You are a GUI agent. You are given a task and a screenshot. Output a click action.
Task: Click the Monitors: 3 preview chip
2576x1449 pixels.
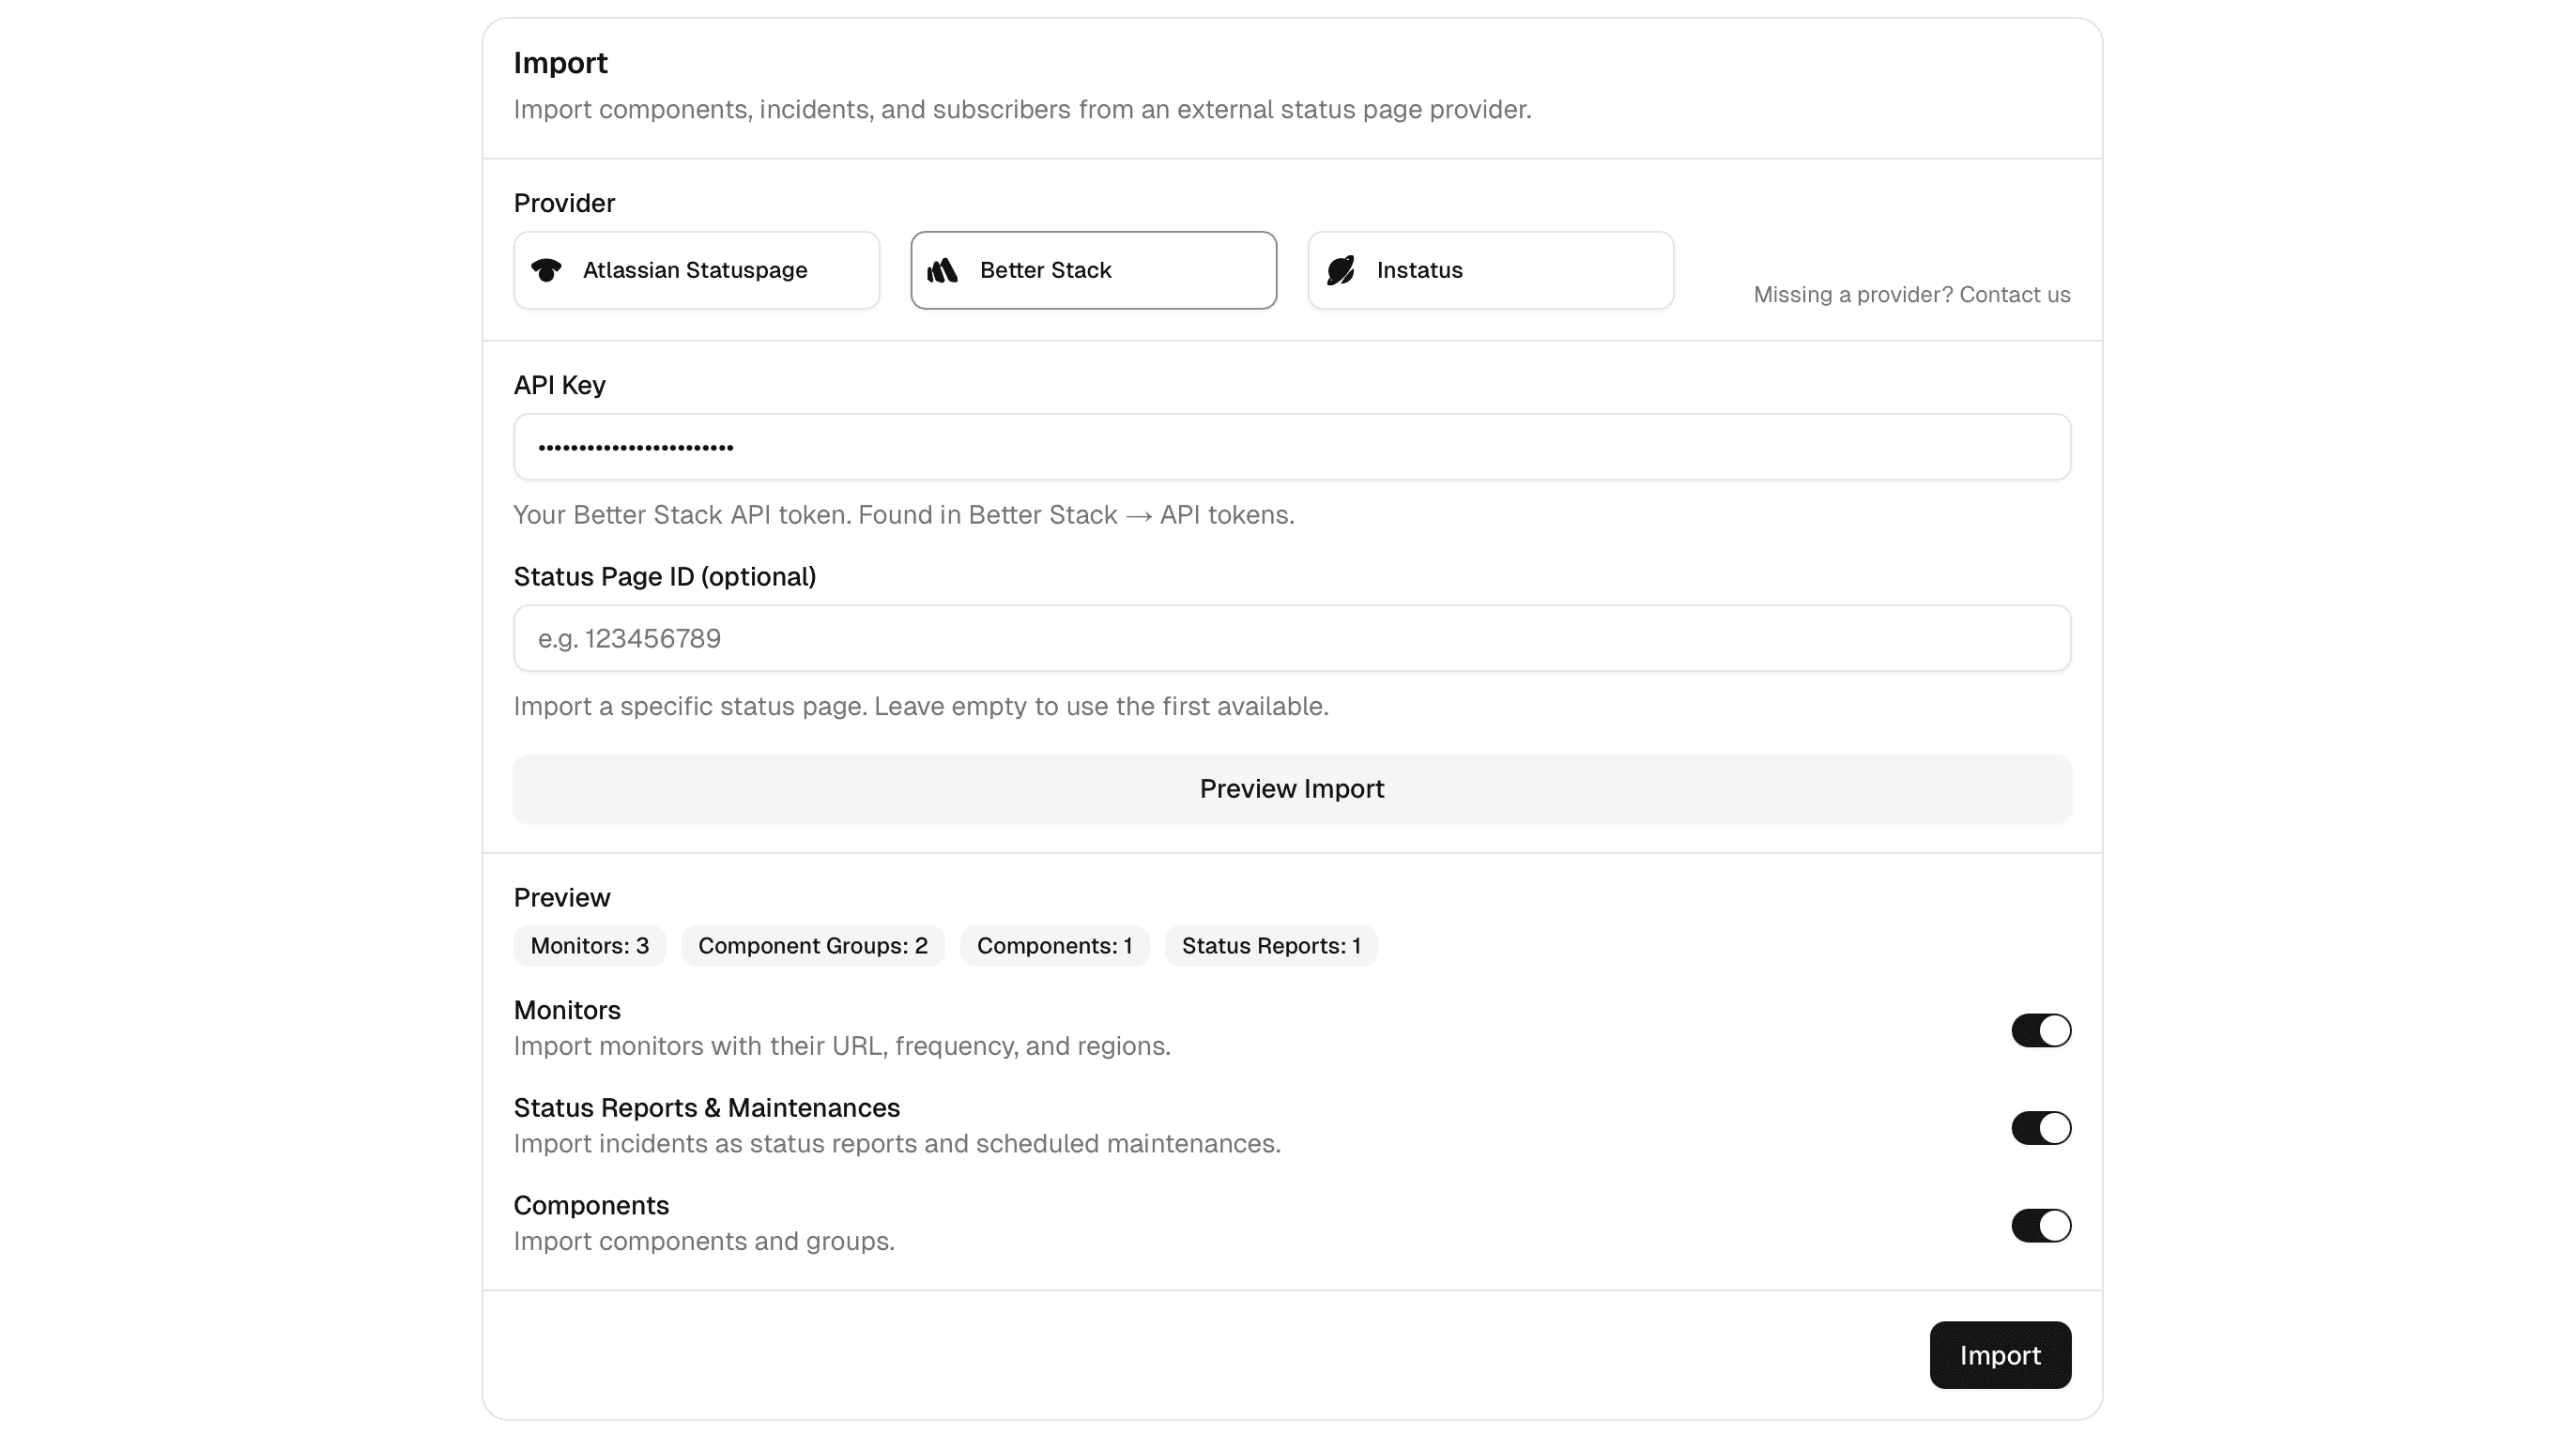pos(589,945)
